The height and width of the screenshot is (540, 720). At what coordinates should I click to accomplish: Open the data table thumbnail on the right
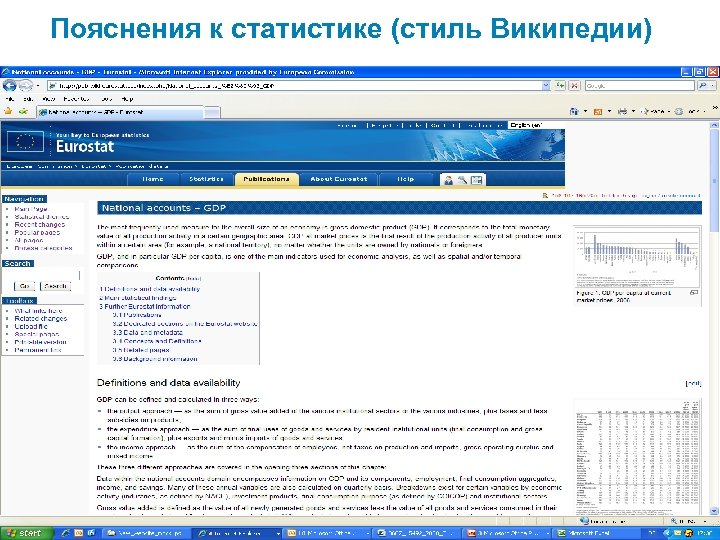638,457
